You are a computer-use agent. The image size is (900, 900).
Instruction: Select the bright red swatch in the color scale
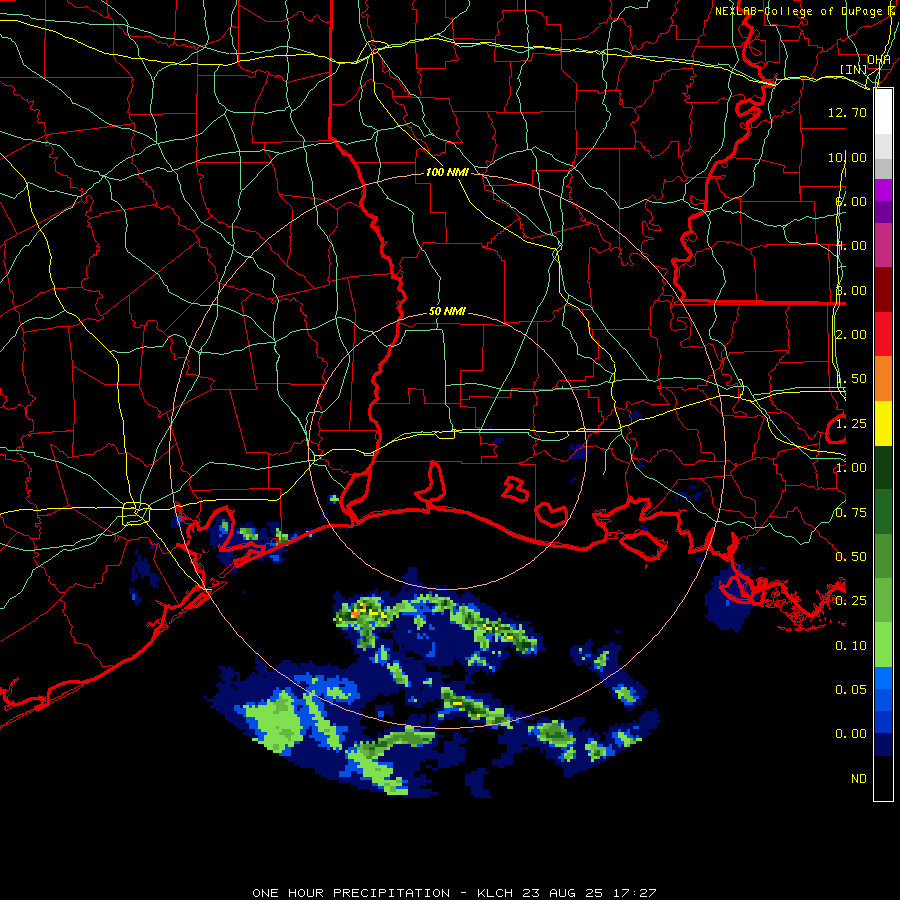(x=883, y=334)
